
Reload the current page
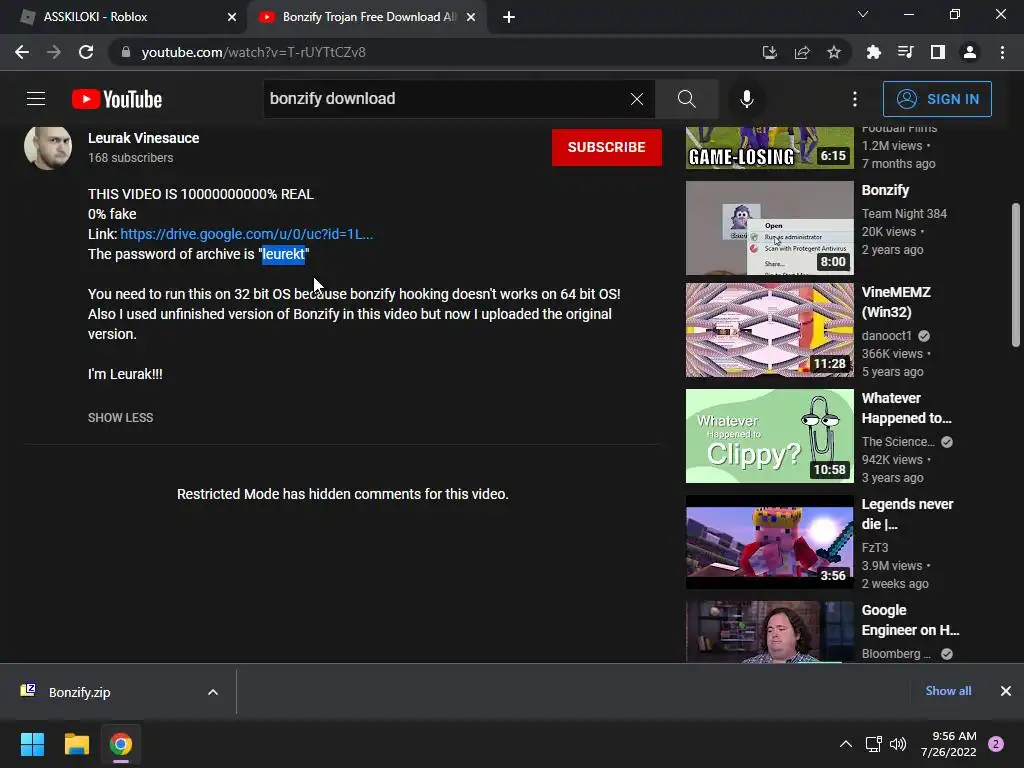click(x=86, y=52)
